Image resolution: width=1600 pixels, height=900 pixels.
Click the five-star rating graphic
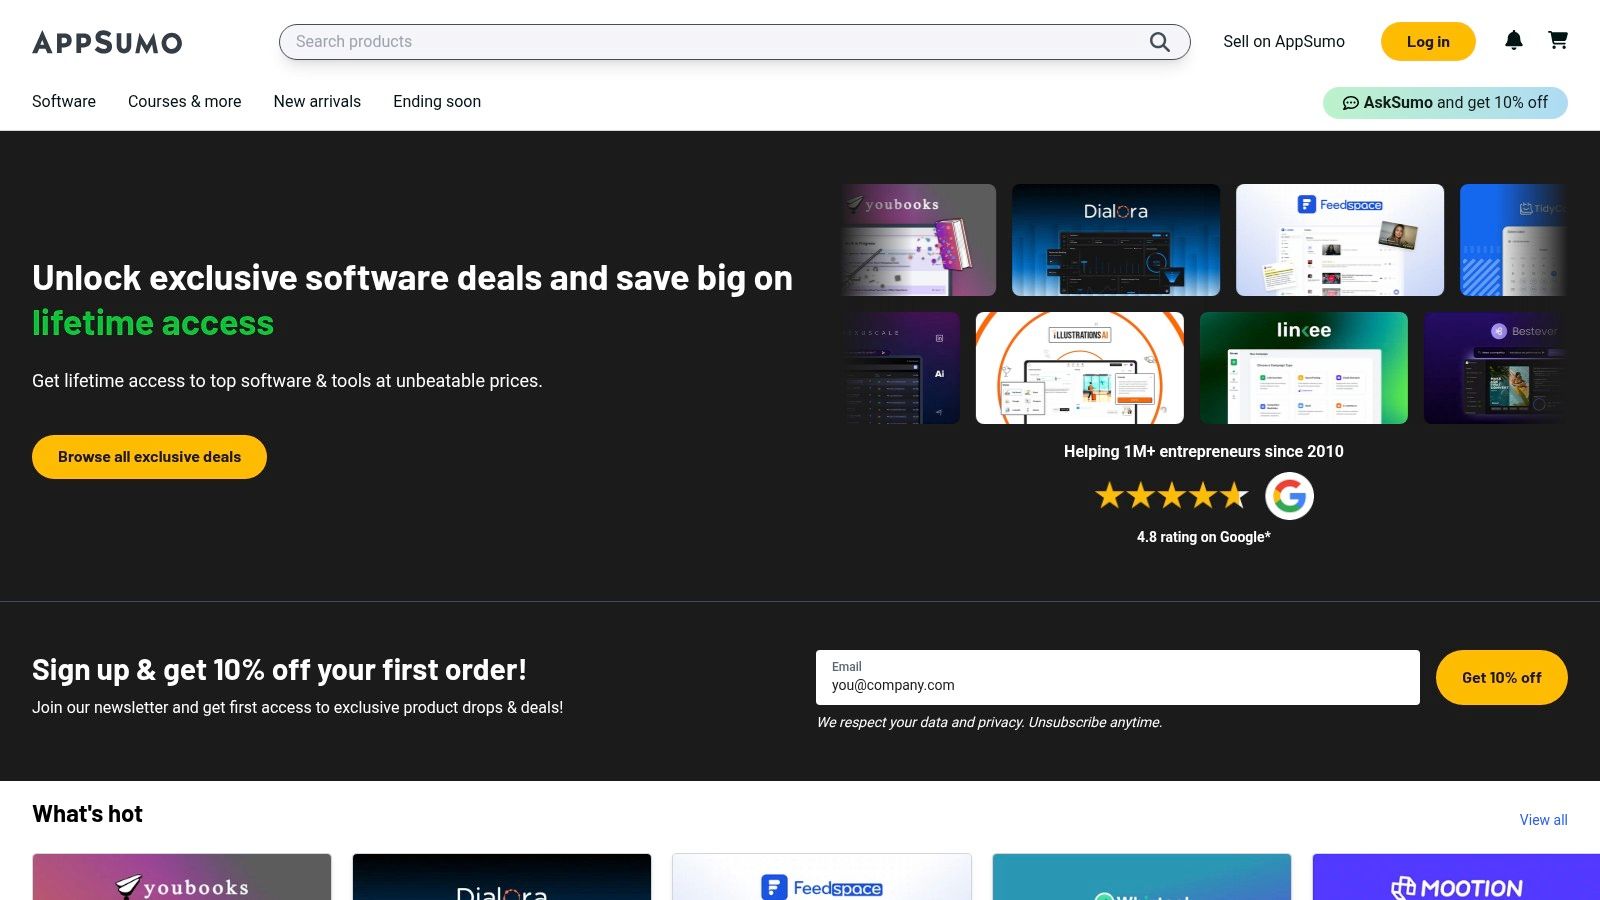pyautogui.click(x=1171, y=496)
